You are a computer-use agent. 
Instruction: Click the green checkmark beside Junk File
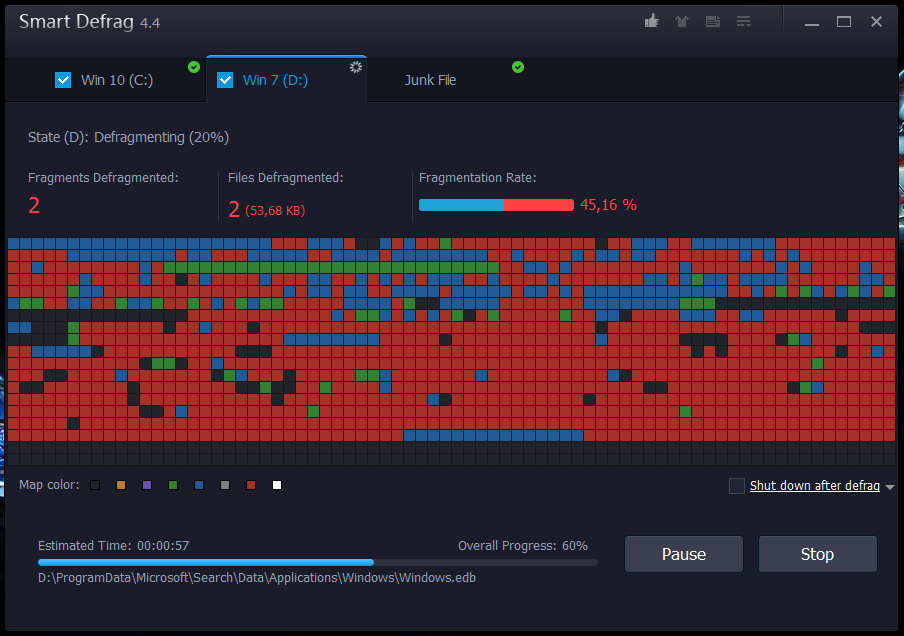pyautogui.click(x=518, y=67)
